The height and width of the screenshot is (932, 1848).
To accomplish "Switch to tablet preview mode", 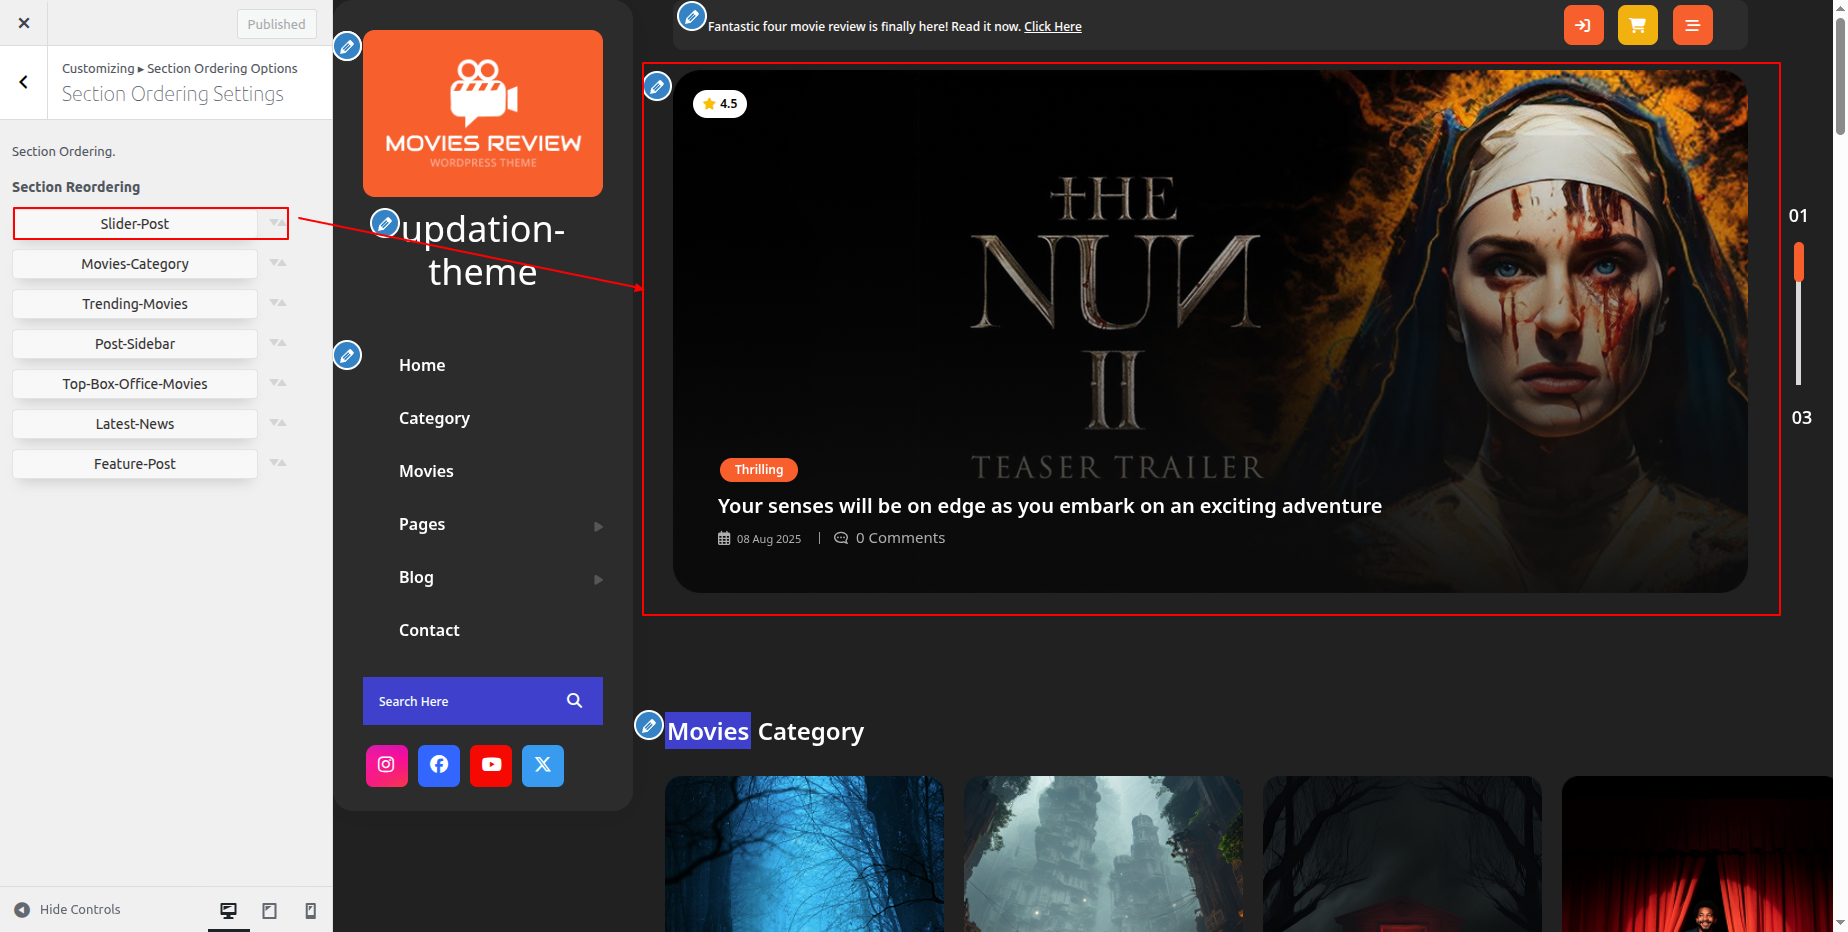I will pyautogui.click(x=269, y=910).
